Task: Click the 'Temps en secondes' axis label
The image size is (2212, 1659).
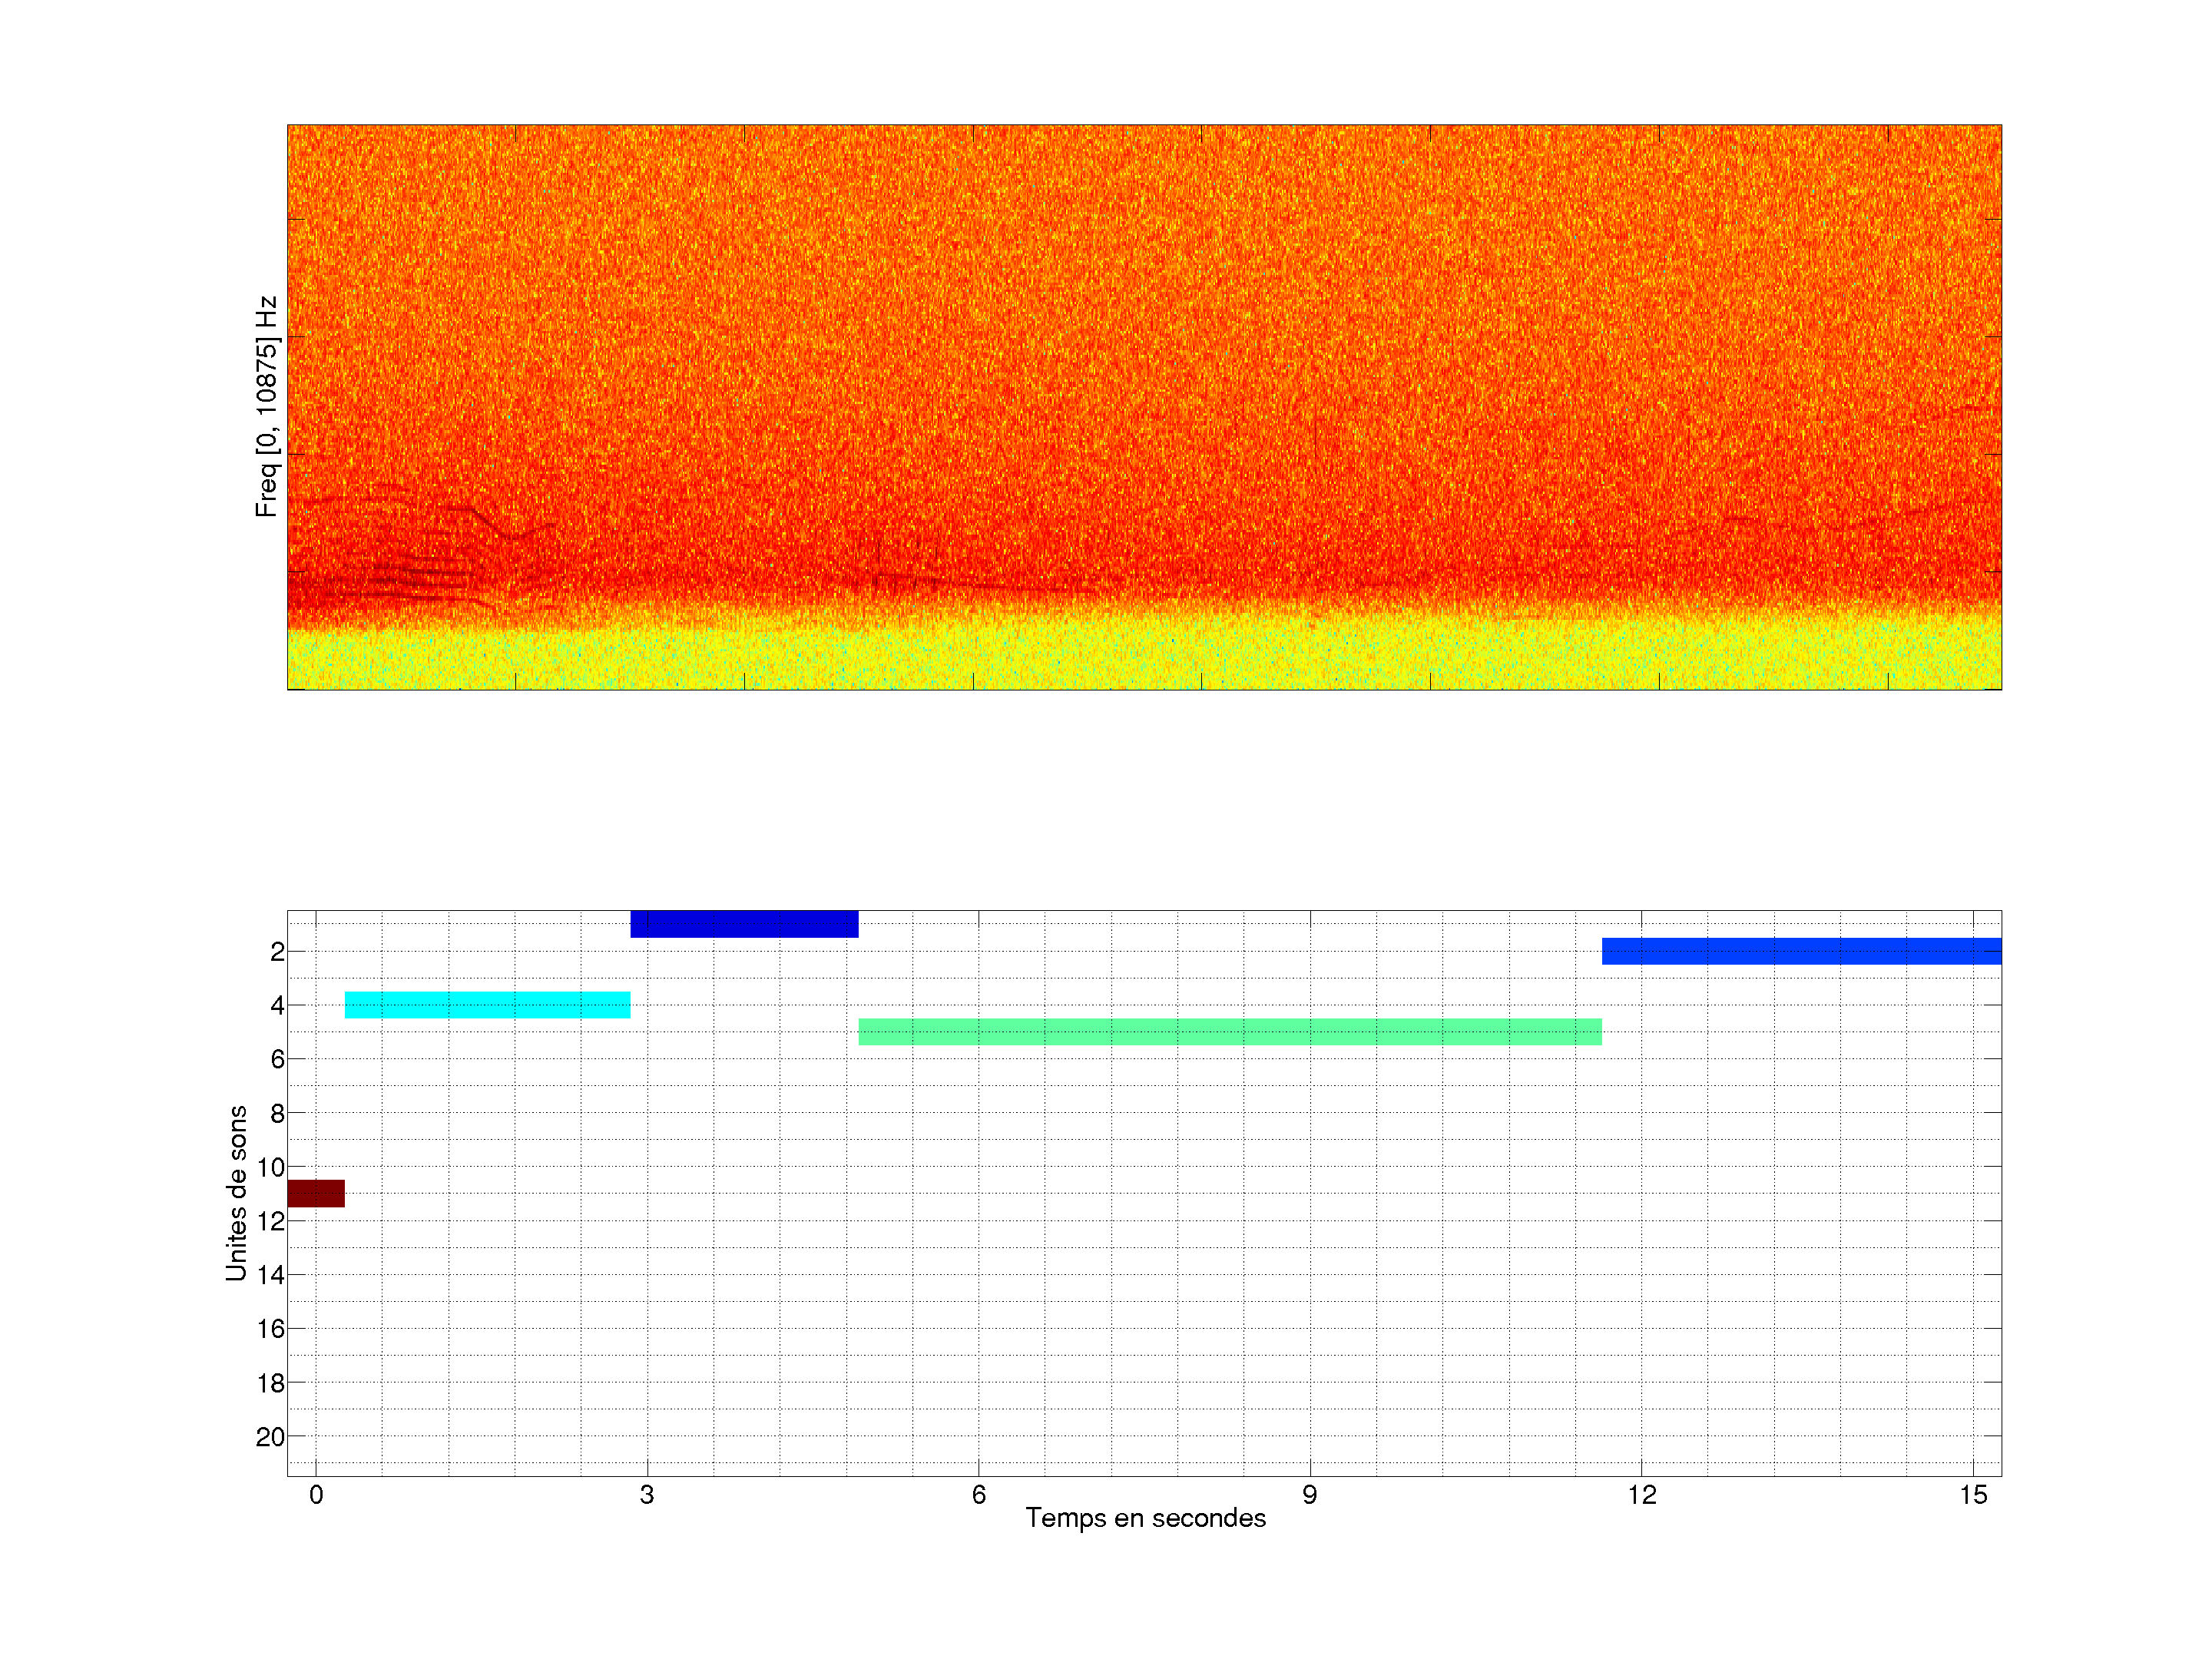Action: [1145, 1518]
